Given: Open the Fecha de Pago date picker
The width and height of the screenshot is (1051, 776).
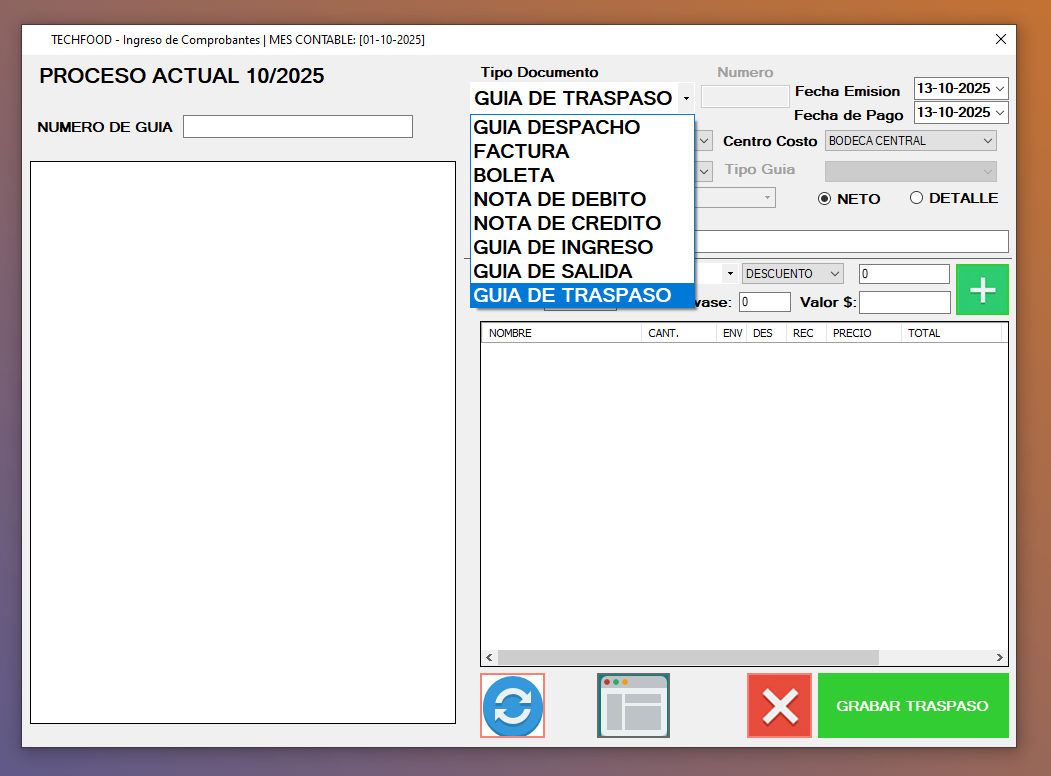Looking at the screenshot, I should point(1000,113).
